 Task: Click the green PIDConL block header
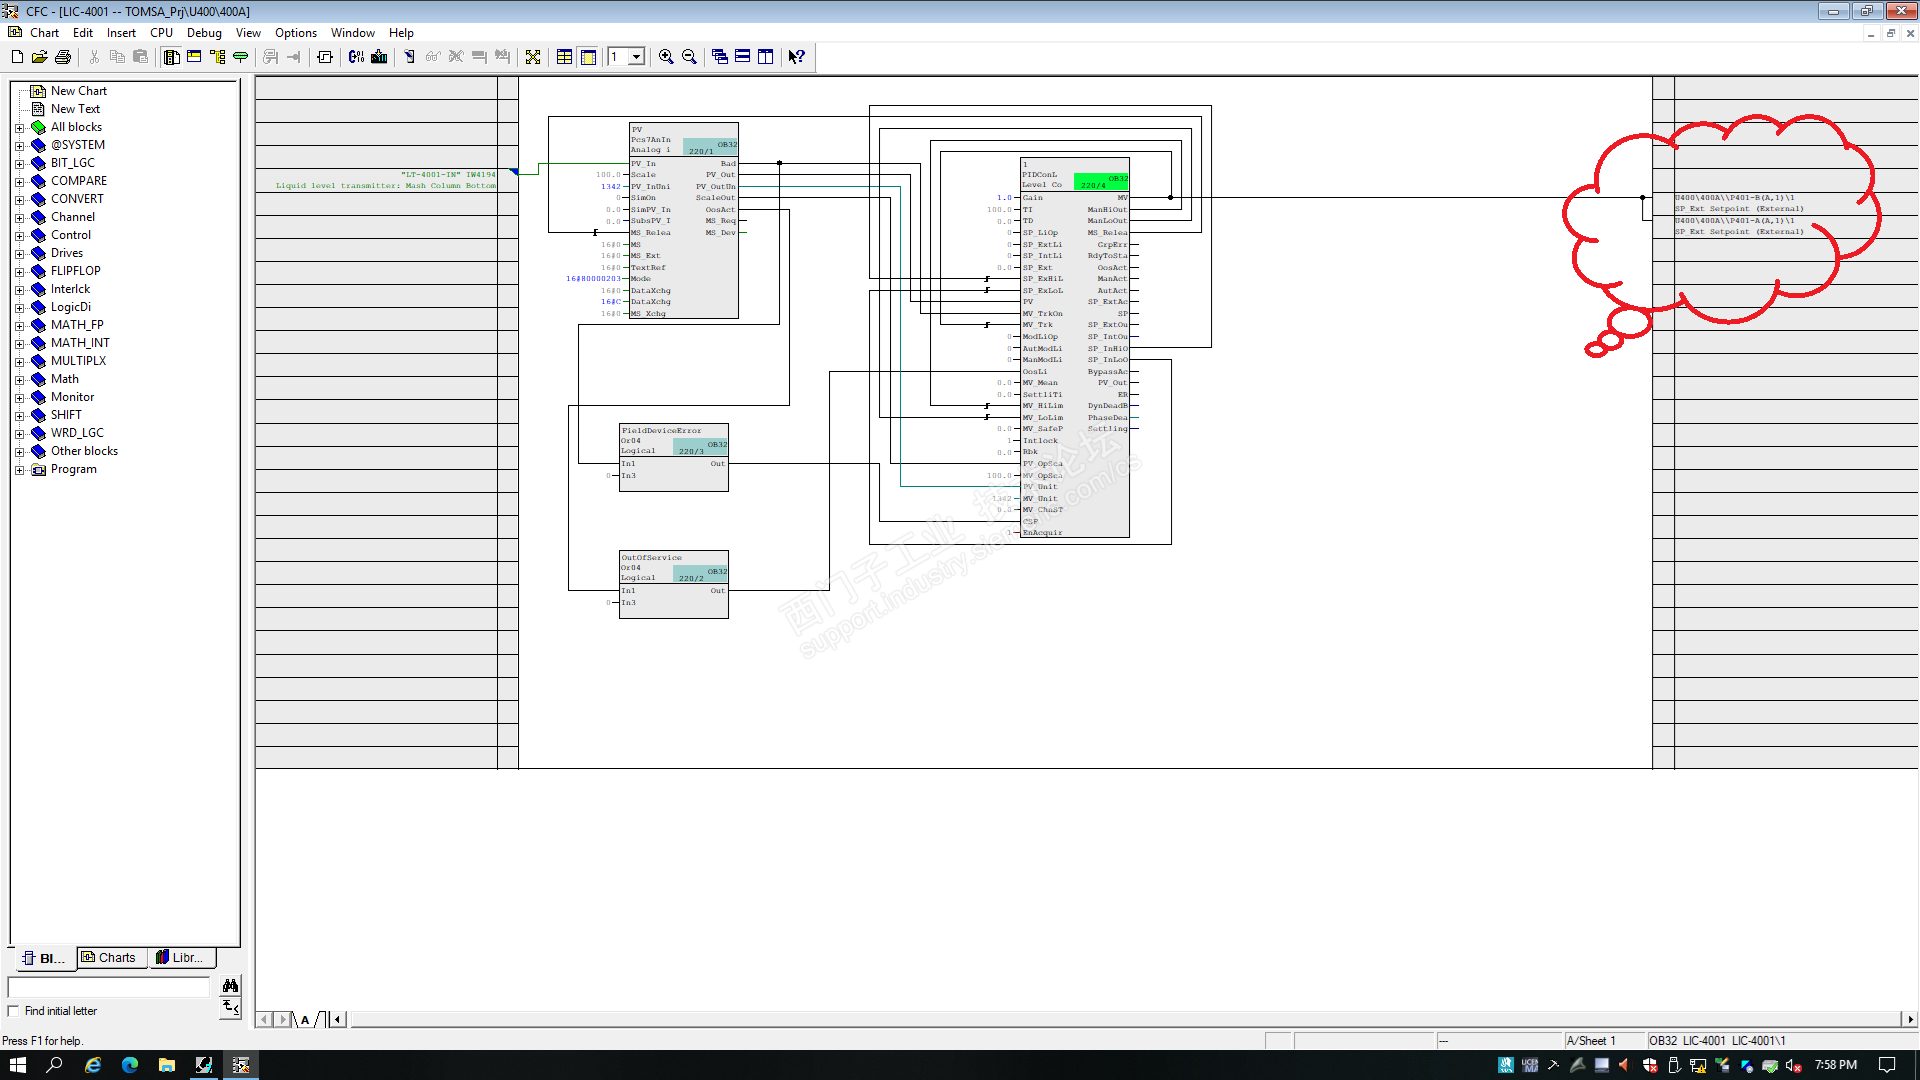pos(1100,181)
